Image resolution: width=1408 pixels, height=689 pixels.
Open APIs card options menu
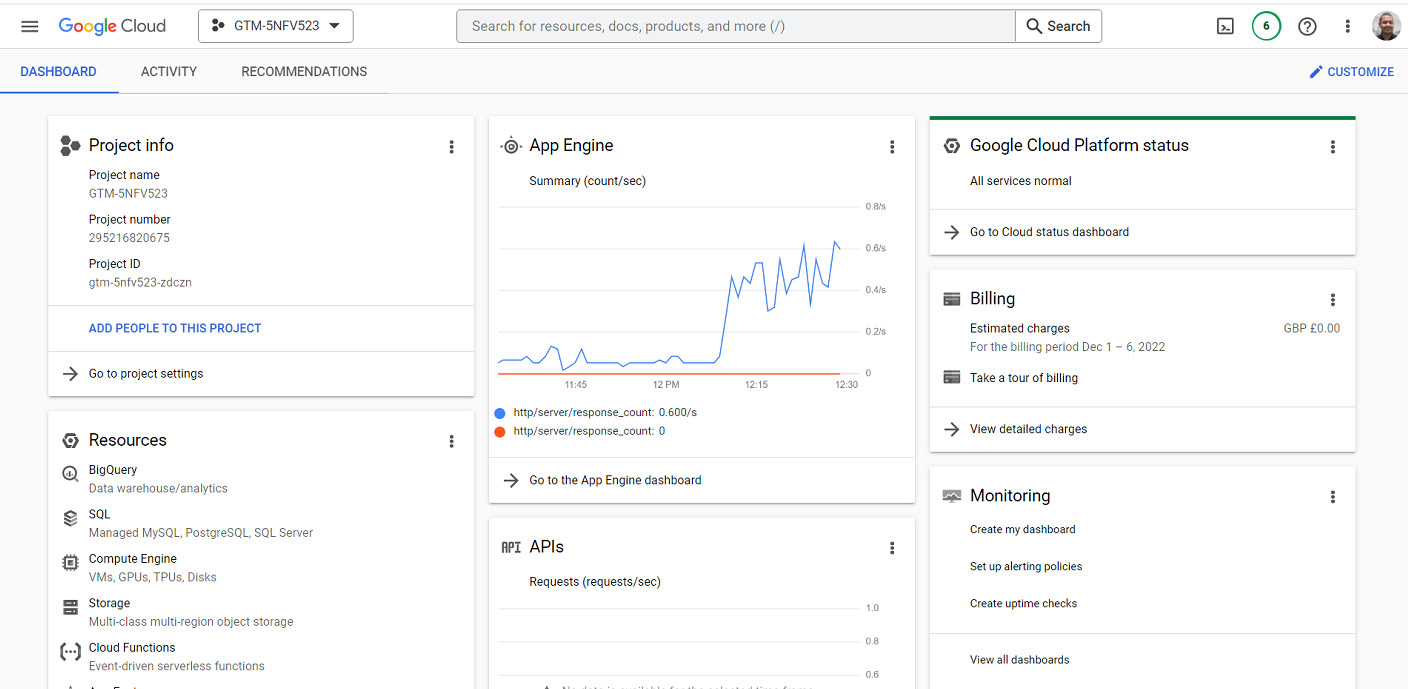click(x=892, y=548)
